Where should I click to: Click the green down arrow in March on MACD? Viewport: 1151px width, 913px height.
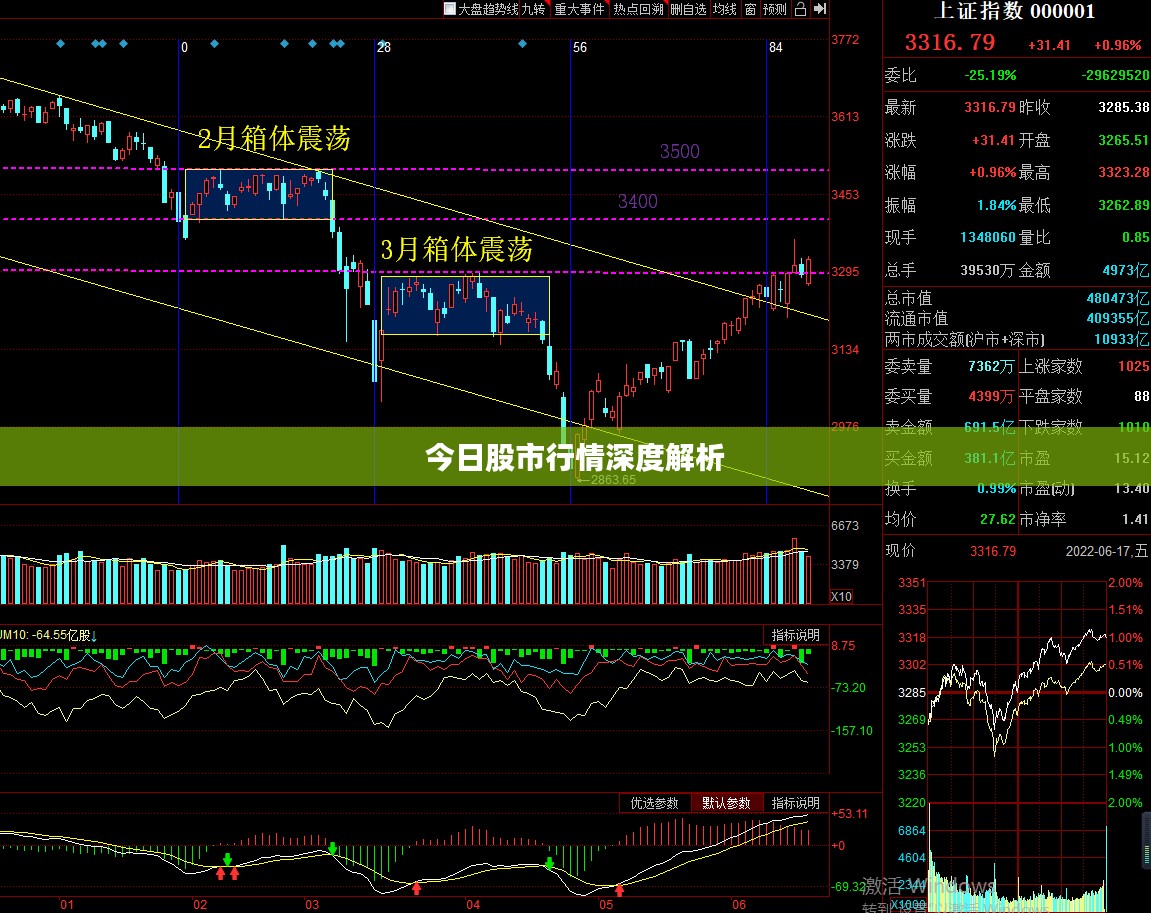click(333, 848)
